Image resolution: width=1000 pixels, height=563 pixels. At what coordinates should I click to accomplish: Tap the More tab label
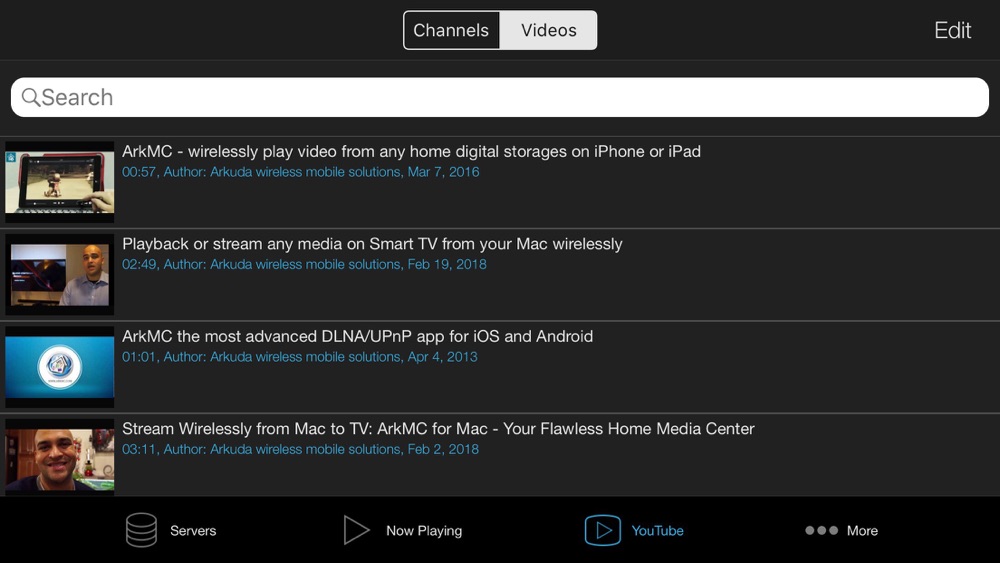click(862, 530)
